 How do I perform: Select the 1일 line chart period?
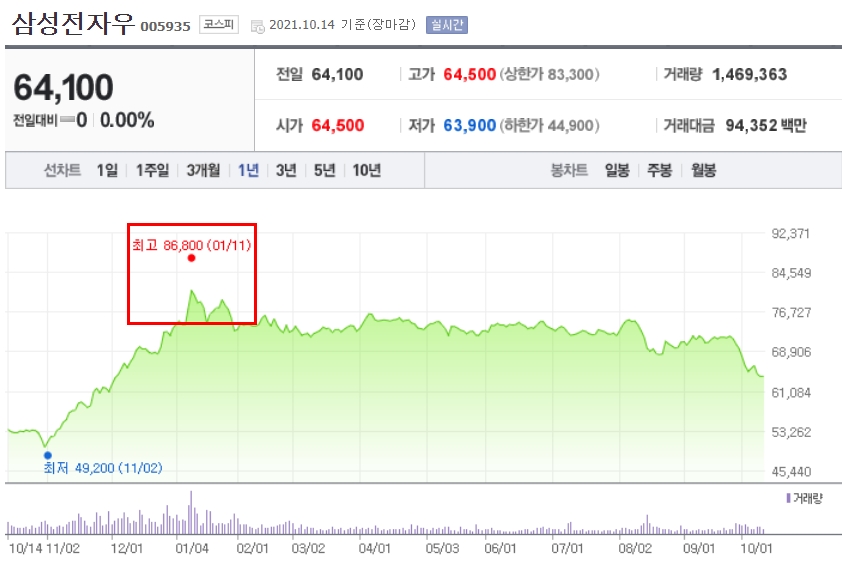(107, 171)
